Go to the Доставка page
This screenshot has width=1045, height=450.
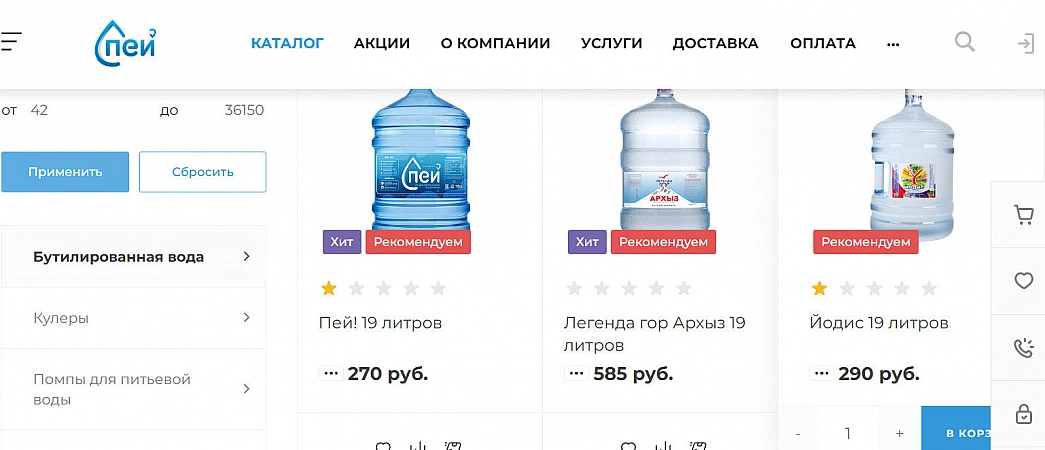click(715, 43)
